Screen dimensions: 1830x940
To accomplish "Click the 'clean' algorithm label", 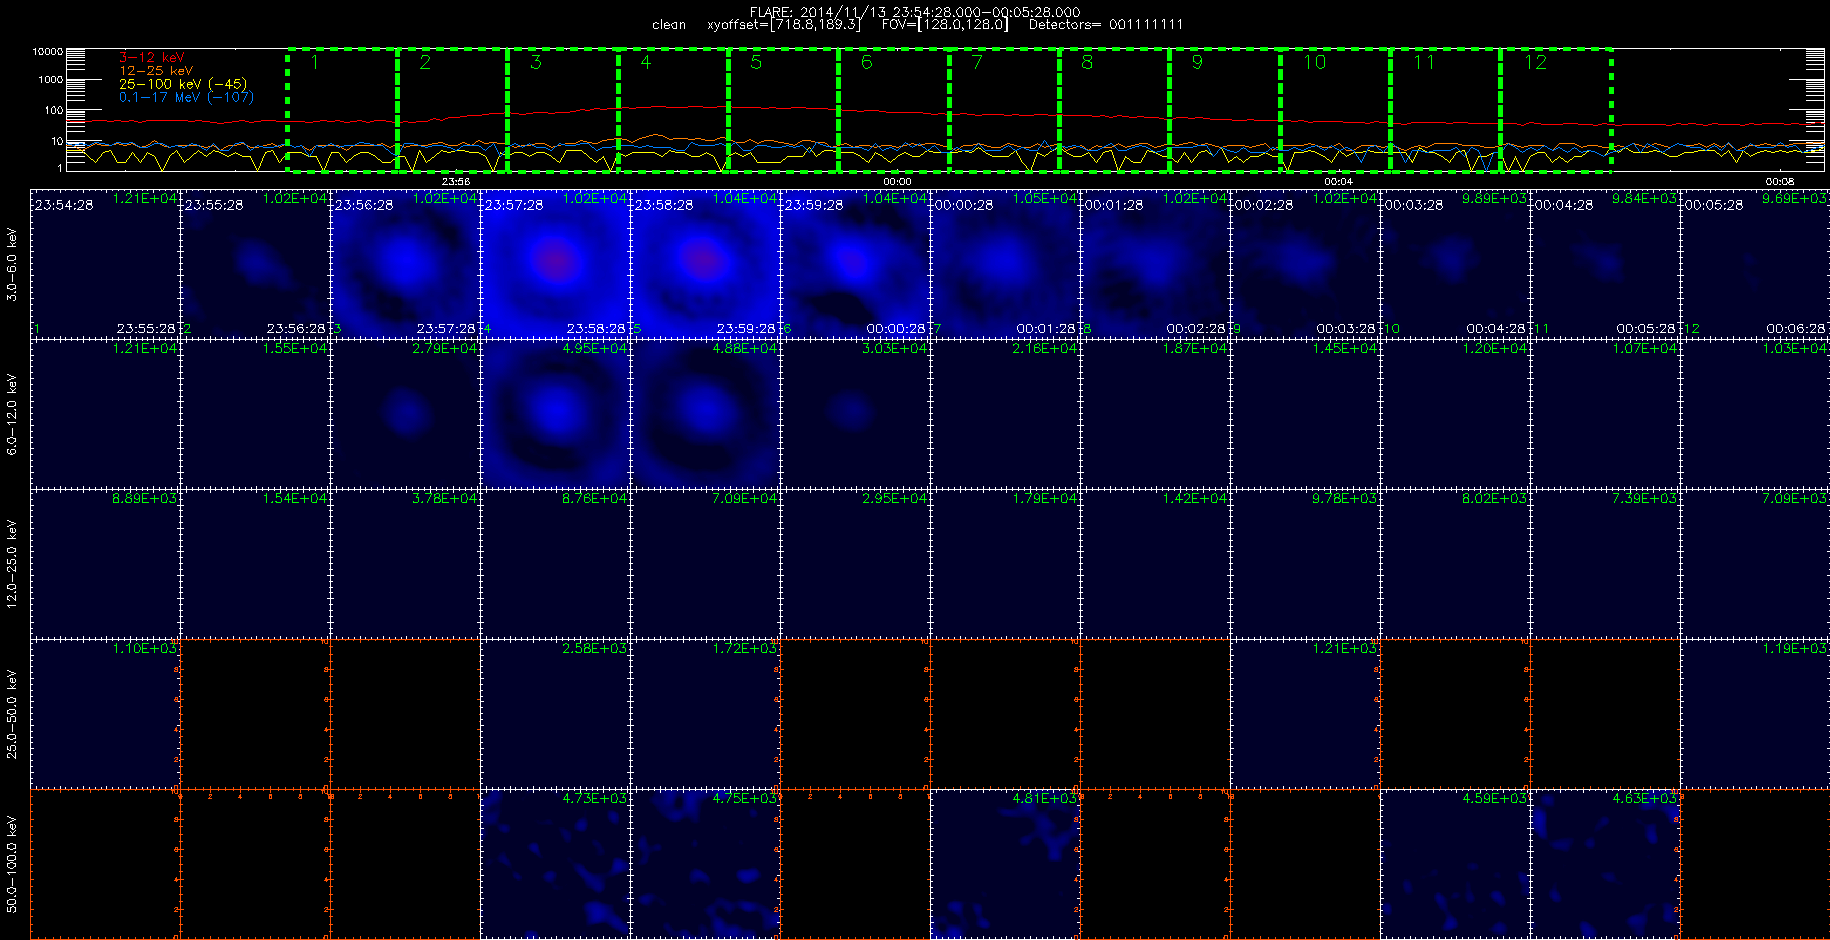I will [669, 25].
